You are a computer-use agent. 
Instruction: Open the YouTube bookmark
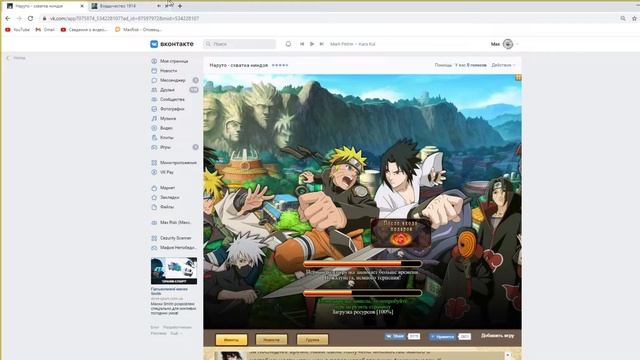click(18, 30)
